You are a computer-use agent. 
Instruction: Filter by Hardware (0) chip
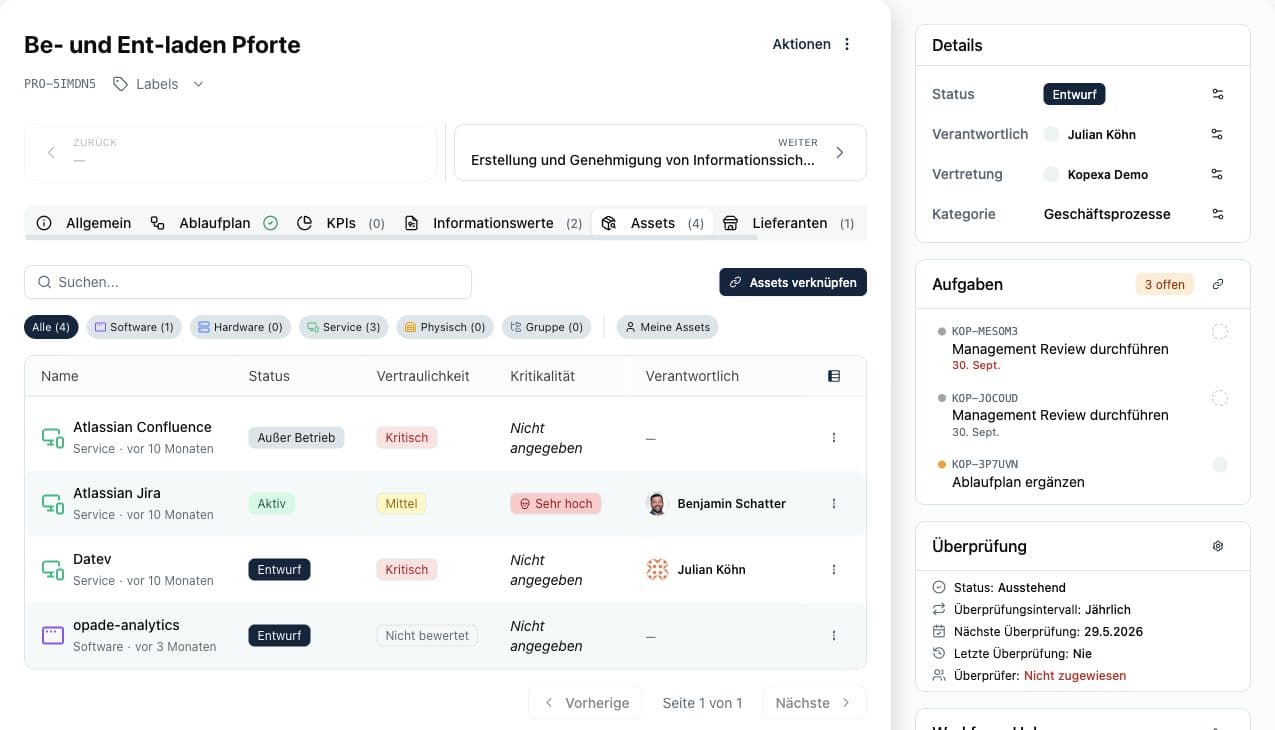click(x=240, y=327)
